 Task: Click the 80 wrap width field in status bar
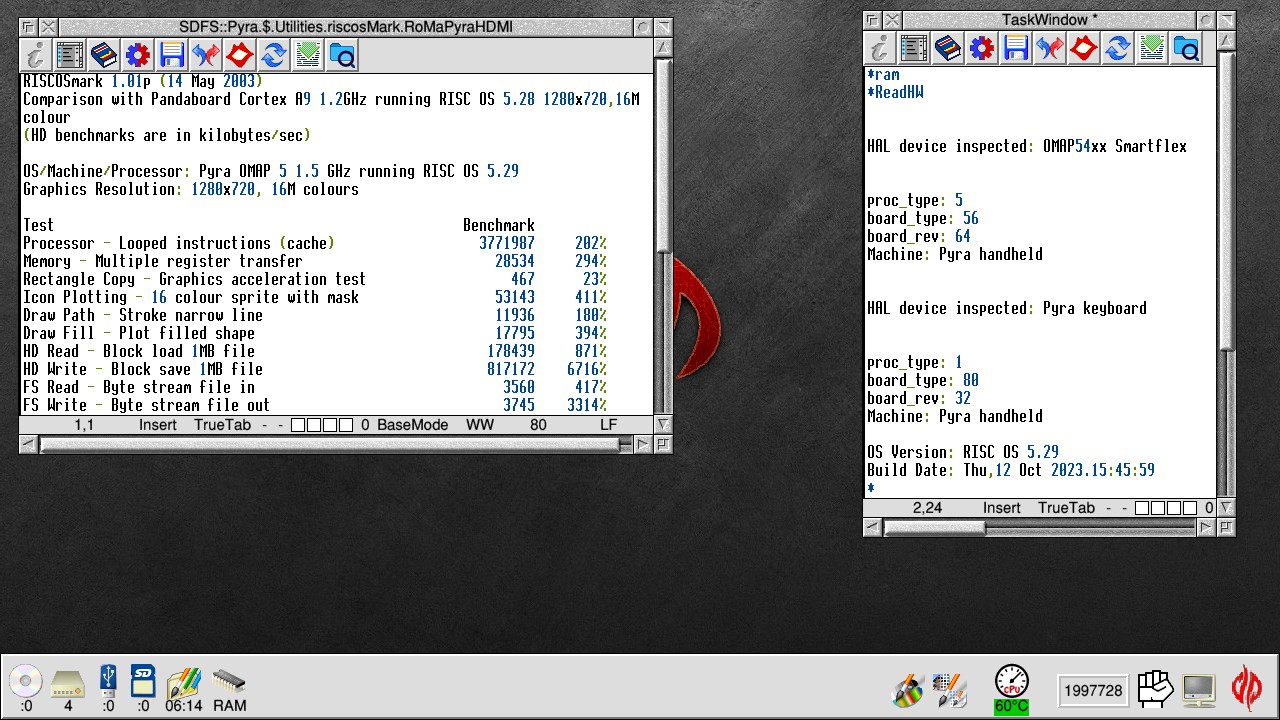click(x=538, y=425)
